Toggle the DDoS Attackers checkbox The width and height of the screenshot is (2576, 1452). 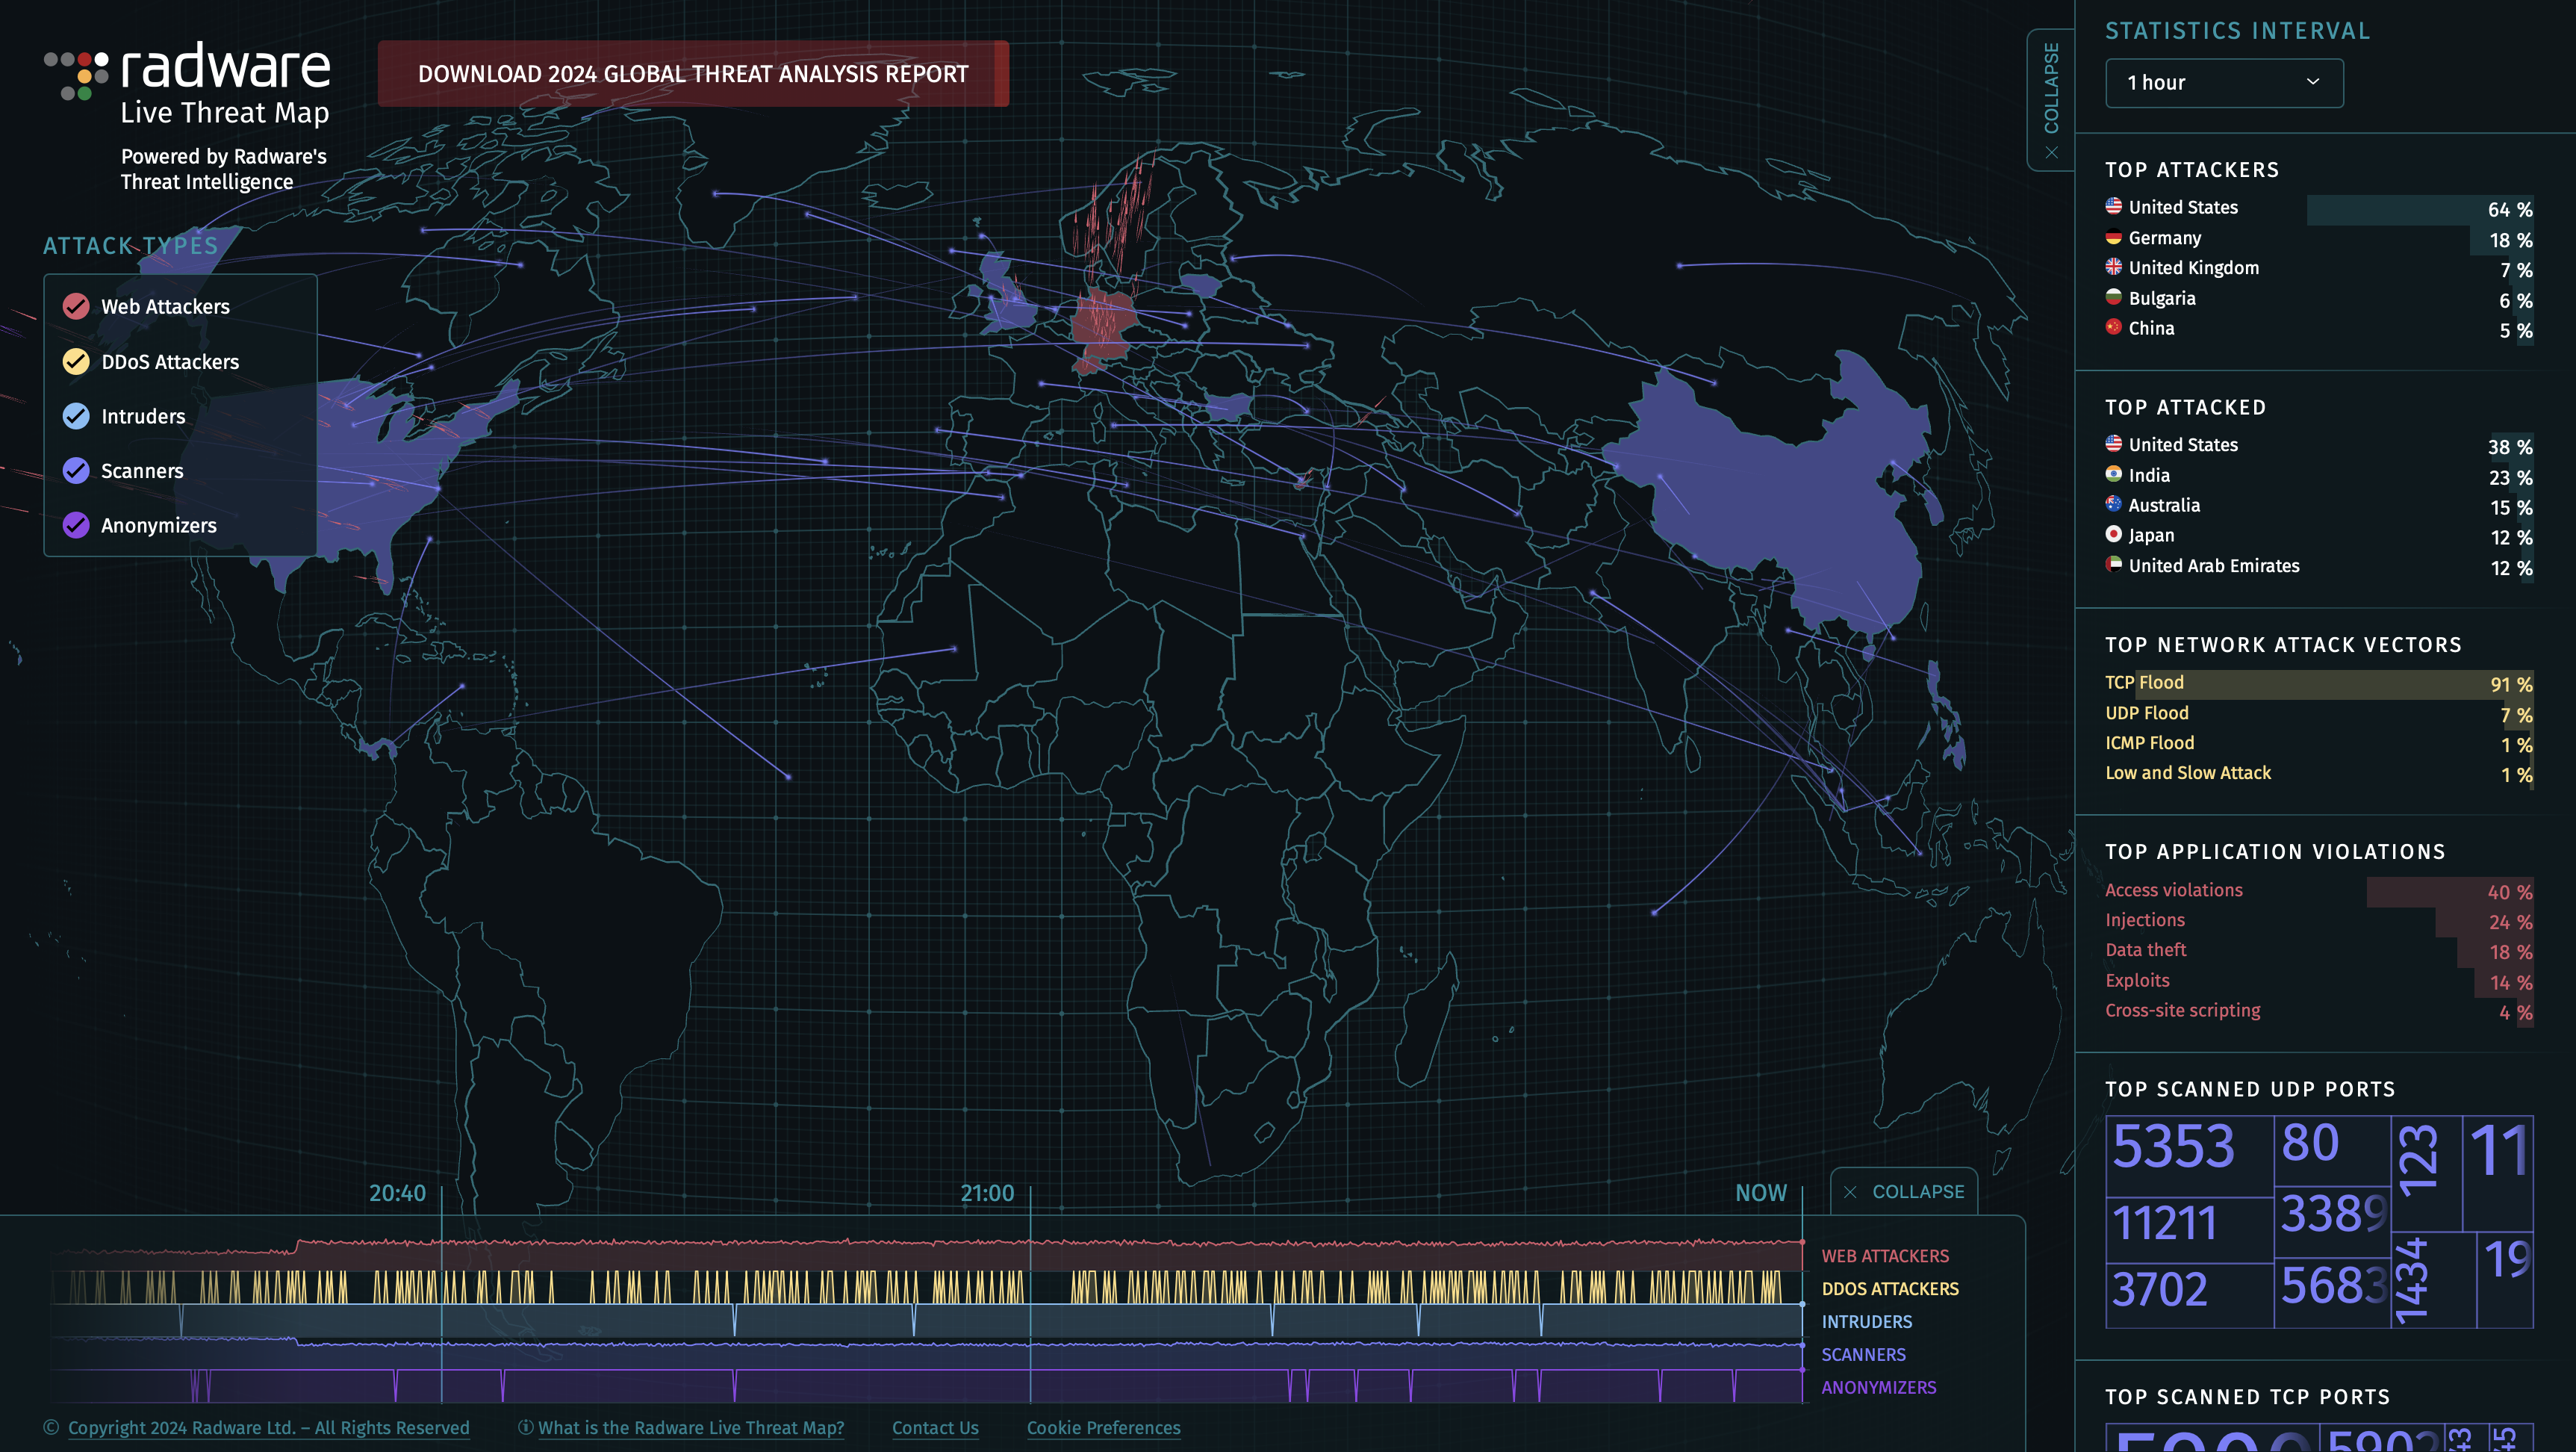click(76, 362)
